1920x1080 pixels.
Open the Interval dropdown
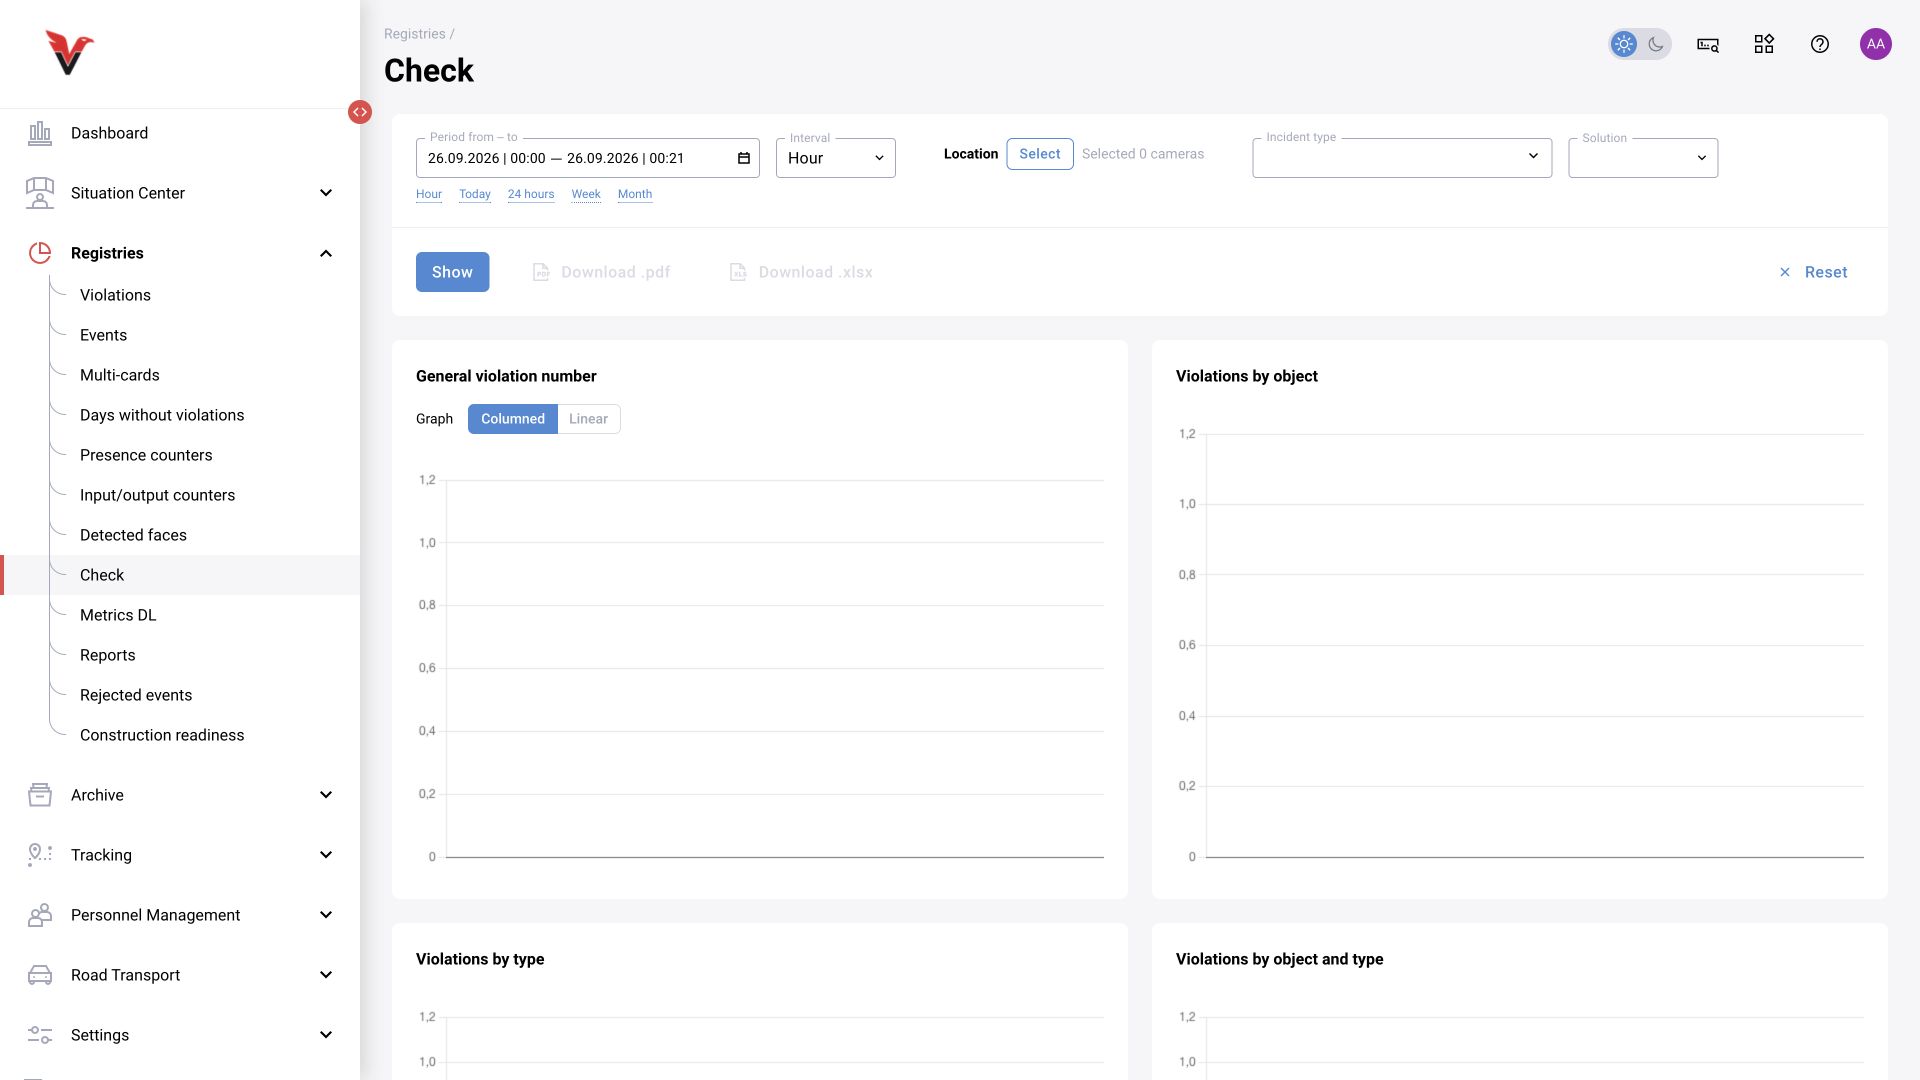point(836,158)
